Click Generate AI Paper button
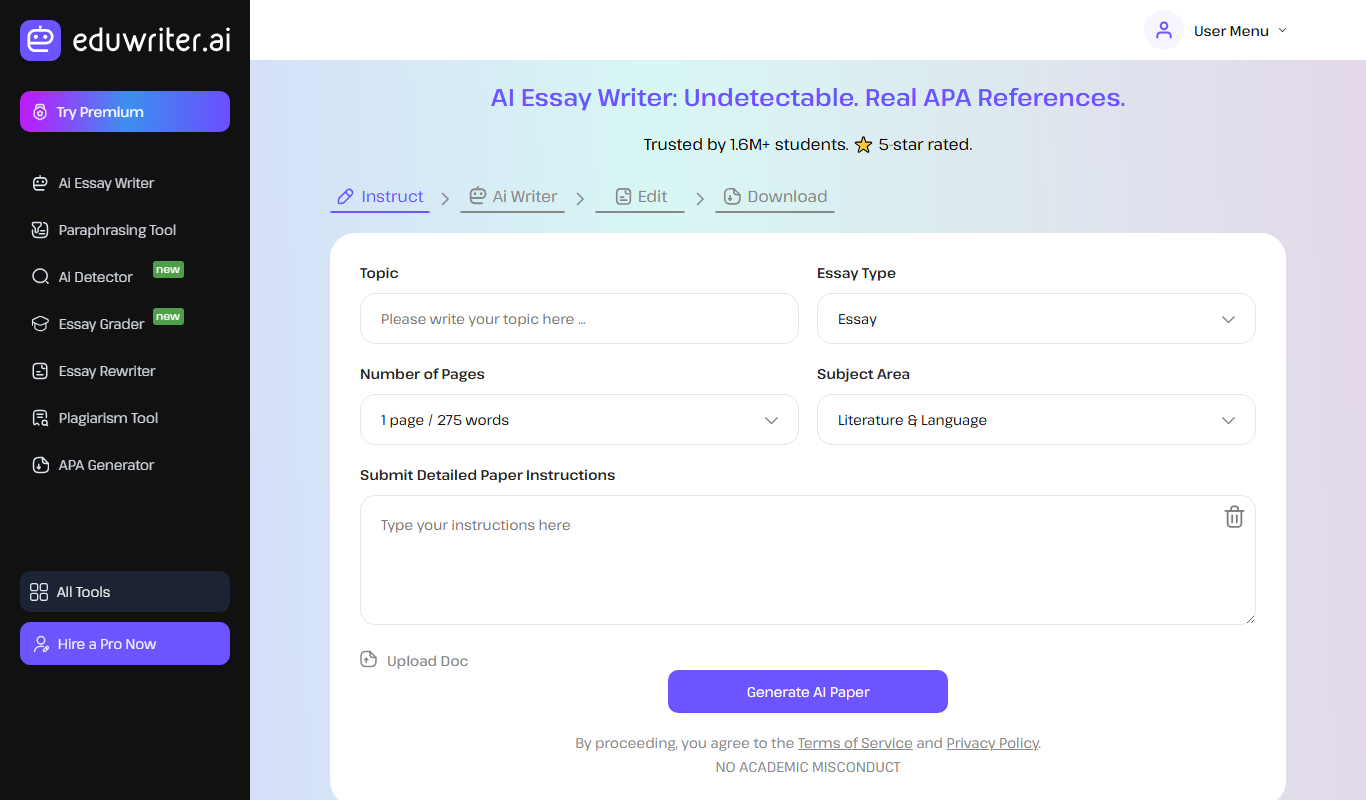The image size is (1366, 800). click(808, 692)
